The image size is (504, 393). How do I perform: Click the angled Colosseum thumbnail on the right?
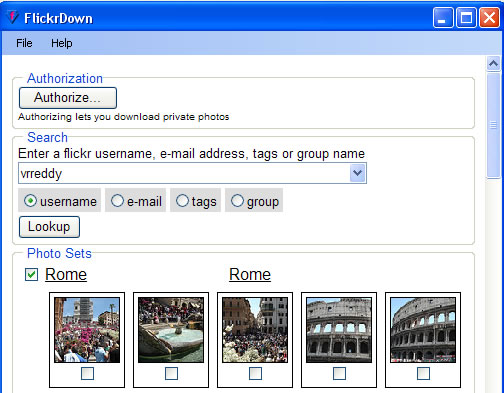tap(423, 330)
